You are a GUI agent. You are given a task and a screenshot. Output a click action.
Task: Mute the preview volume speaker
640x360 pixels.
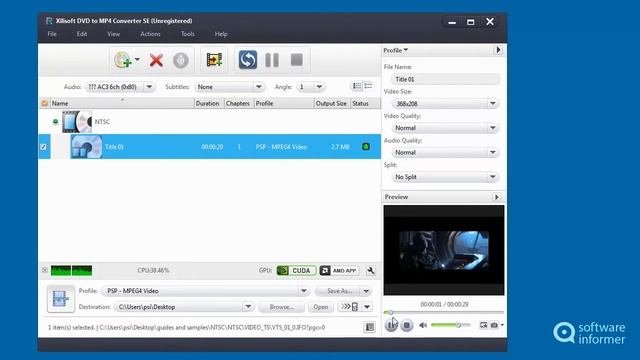point(423,325)
